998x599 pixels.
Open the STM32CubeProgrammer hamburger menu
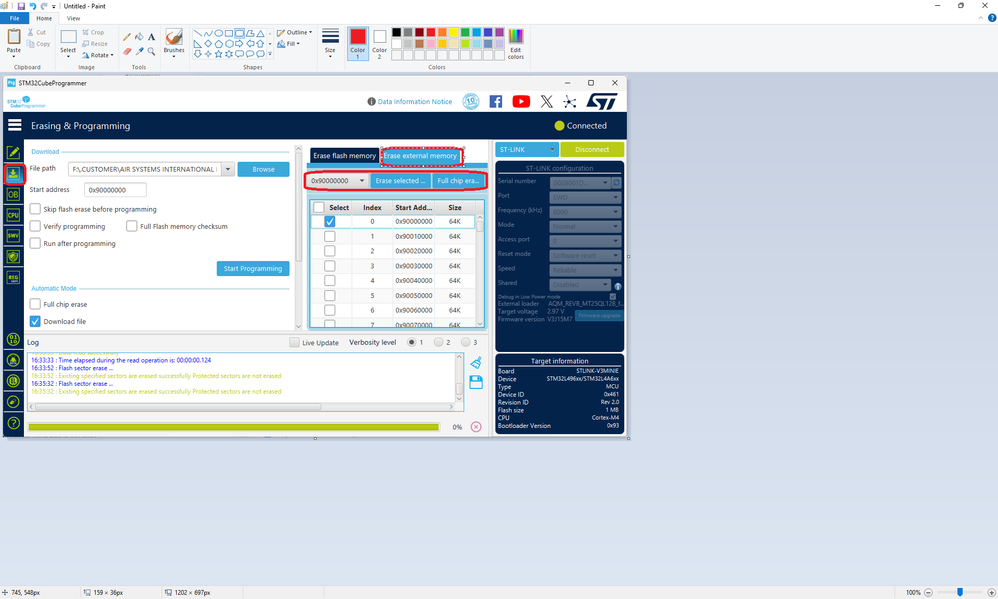[x=15, y=125]
